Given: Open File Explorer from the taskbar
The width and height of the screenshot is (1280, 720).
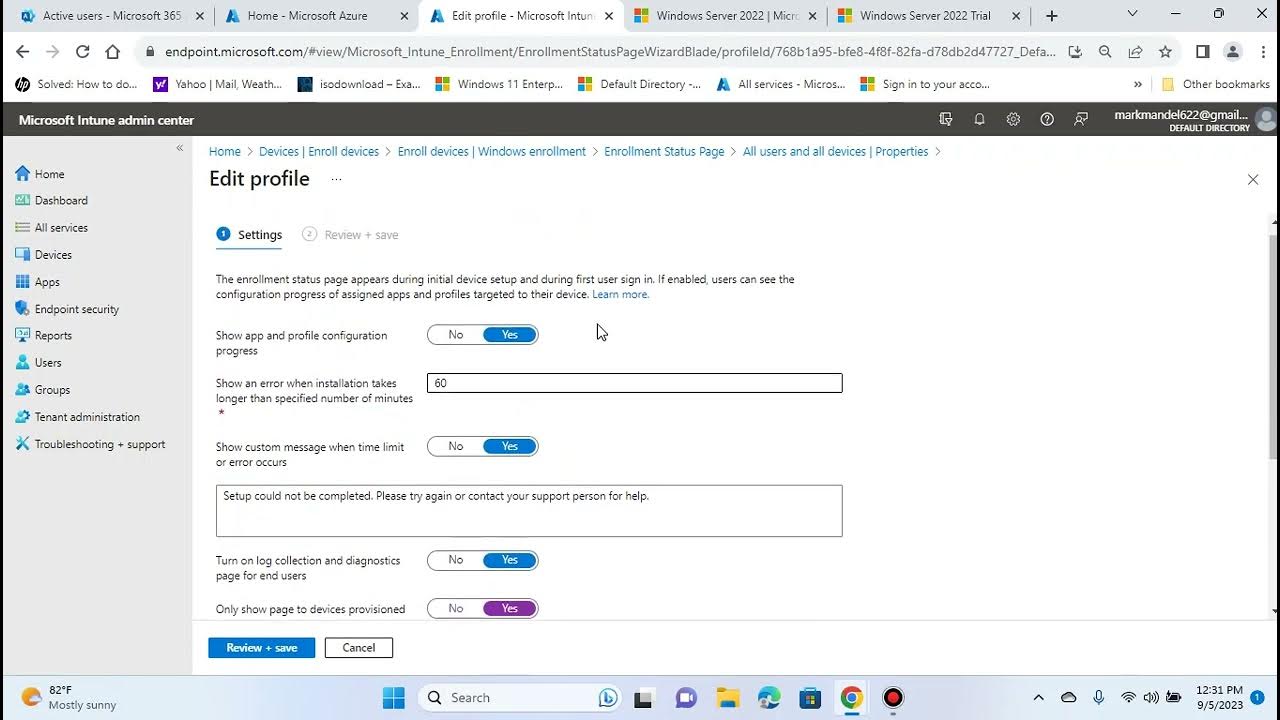Looking at the screenshot, I should [727, 697].
